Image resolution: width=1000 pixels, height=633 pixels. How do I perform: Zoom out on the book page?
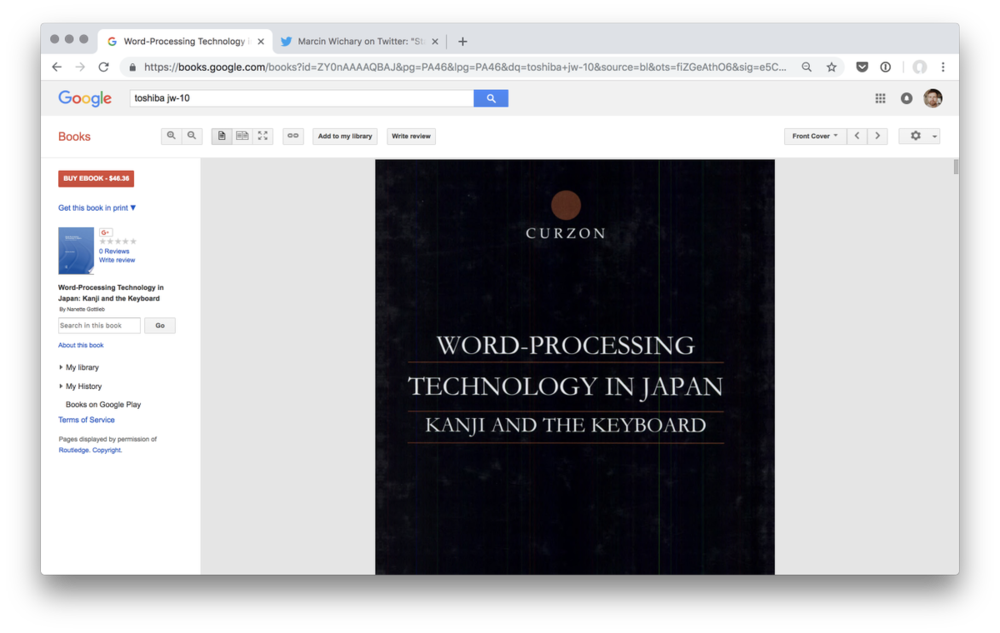[191, 136]
